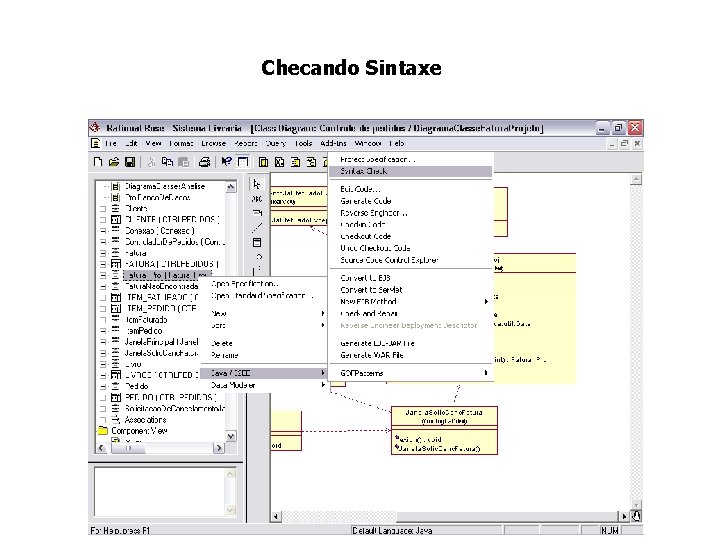720x540 pixels.
Task: Click the document icon beside File menu
Action: (96, 143)
